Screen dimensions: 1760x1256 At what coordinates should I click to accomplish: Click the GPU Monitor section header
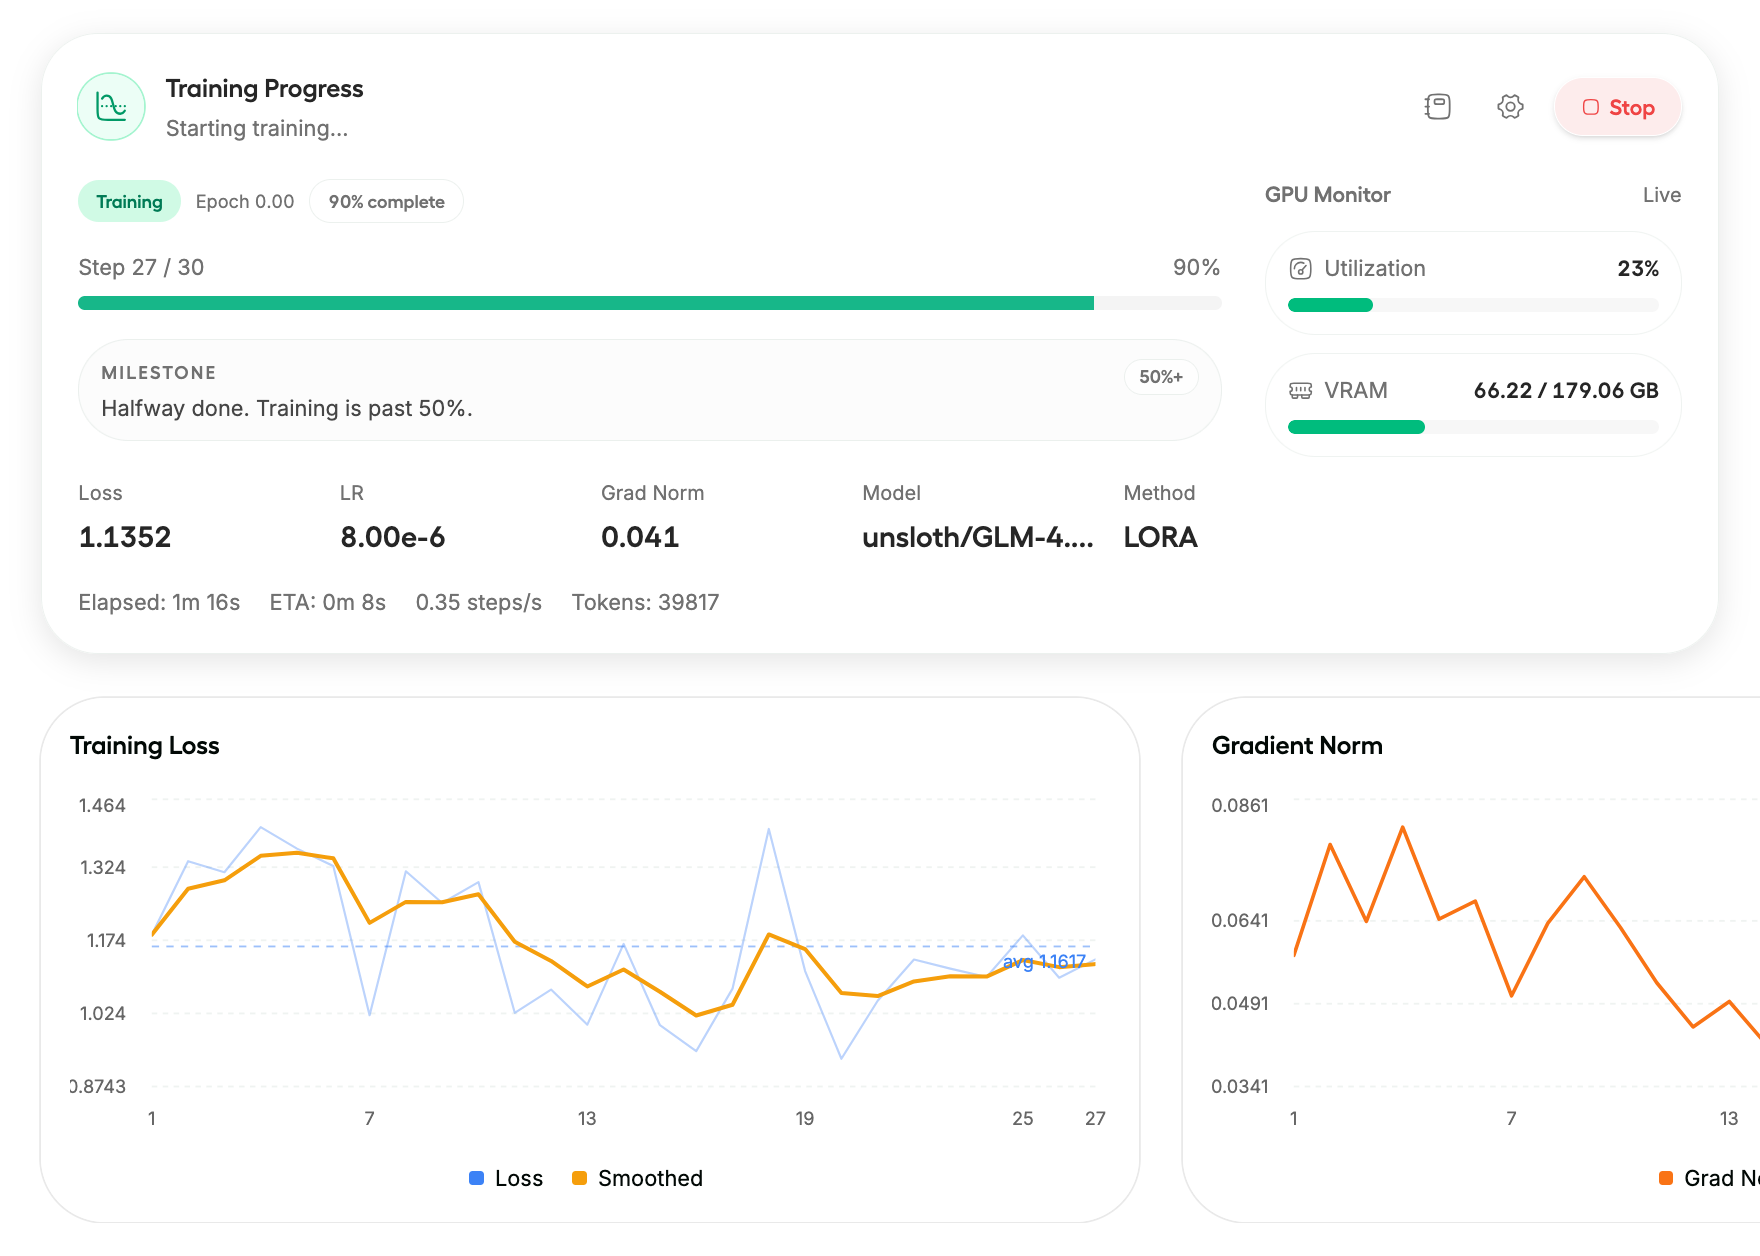point(1327,194)
